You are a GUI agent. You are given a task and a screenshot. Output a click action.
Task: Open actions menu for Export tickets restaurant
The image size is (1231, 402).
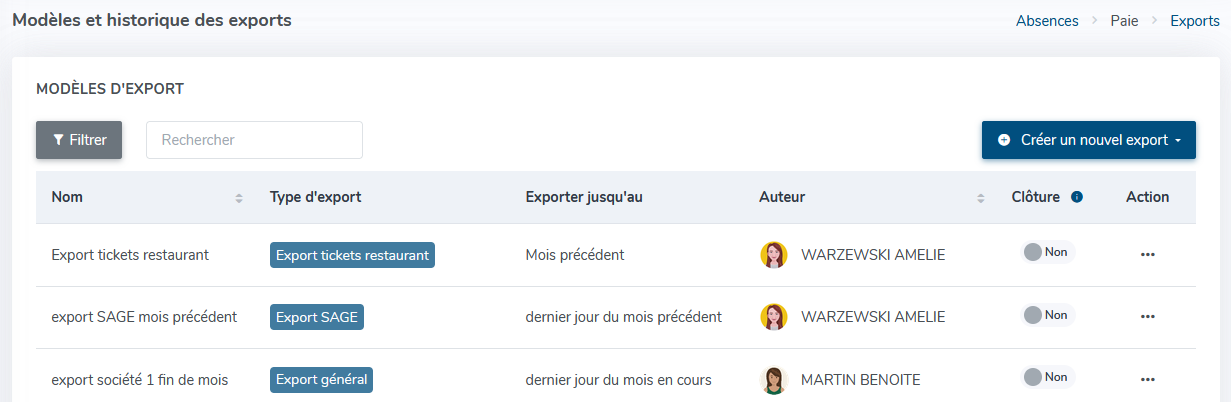pyautogui.click(x=1147, y=255)
